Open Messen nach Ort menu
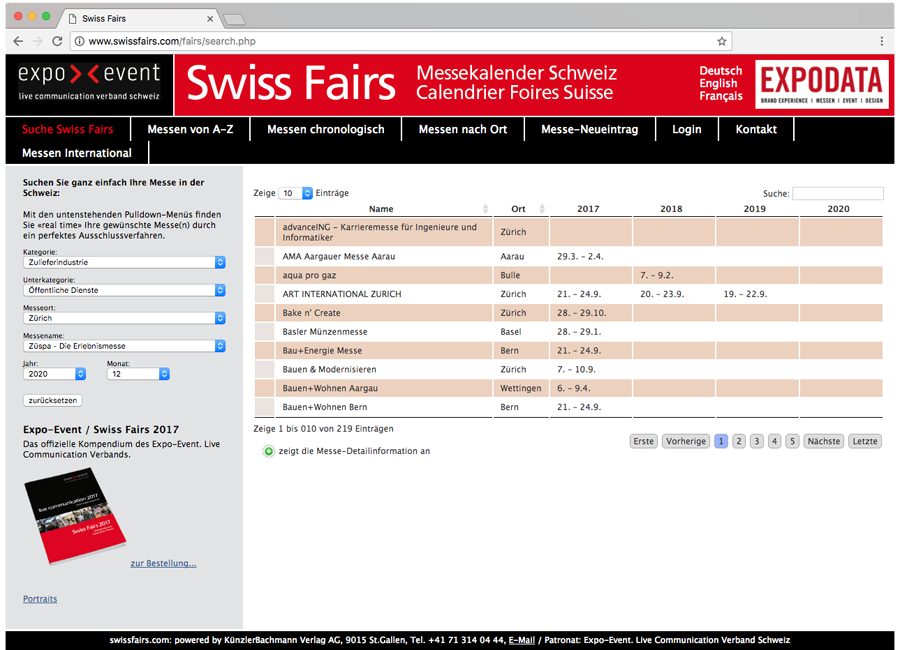This screenshot has width=900, height=650. point(463,129)
